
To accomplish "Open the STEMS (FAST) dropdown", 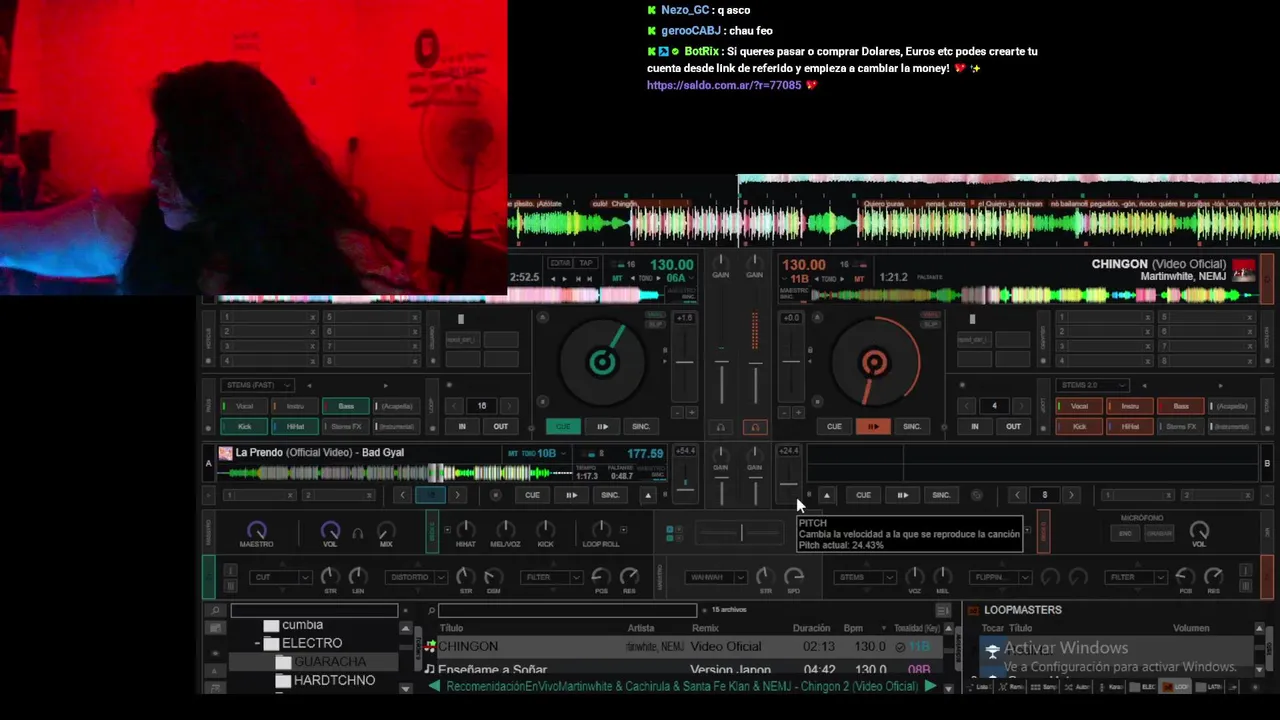I will [x=258, y=385].
